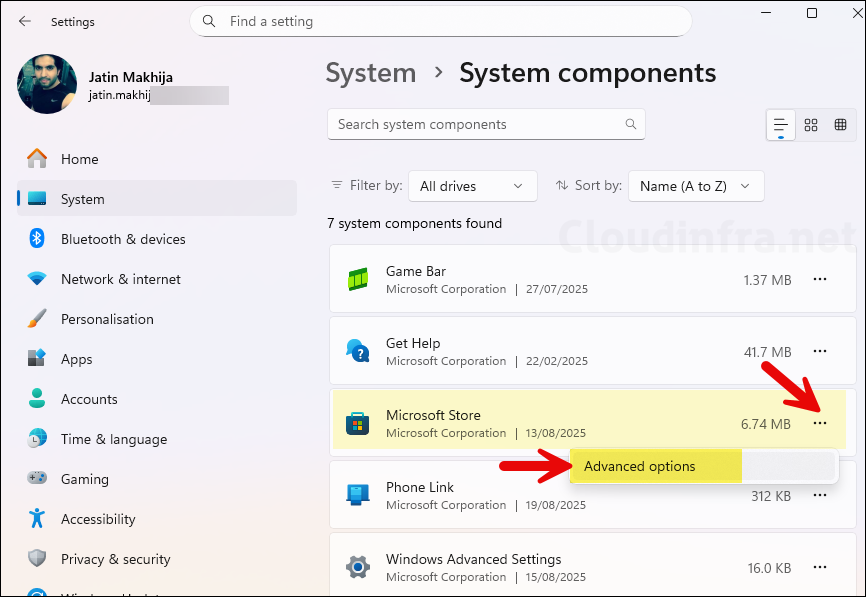Screen dimensions: 866x597
Task: Click the Find a setting search box
Action: (440, 22)
